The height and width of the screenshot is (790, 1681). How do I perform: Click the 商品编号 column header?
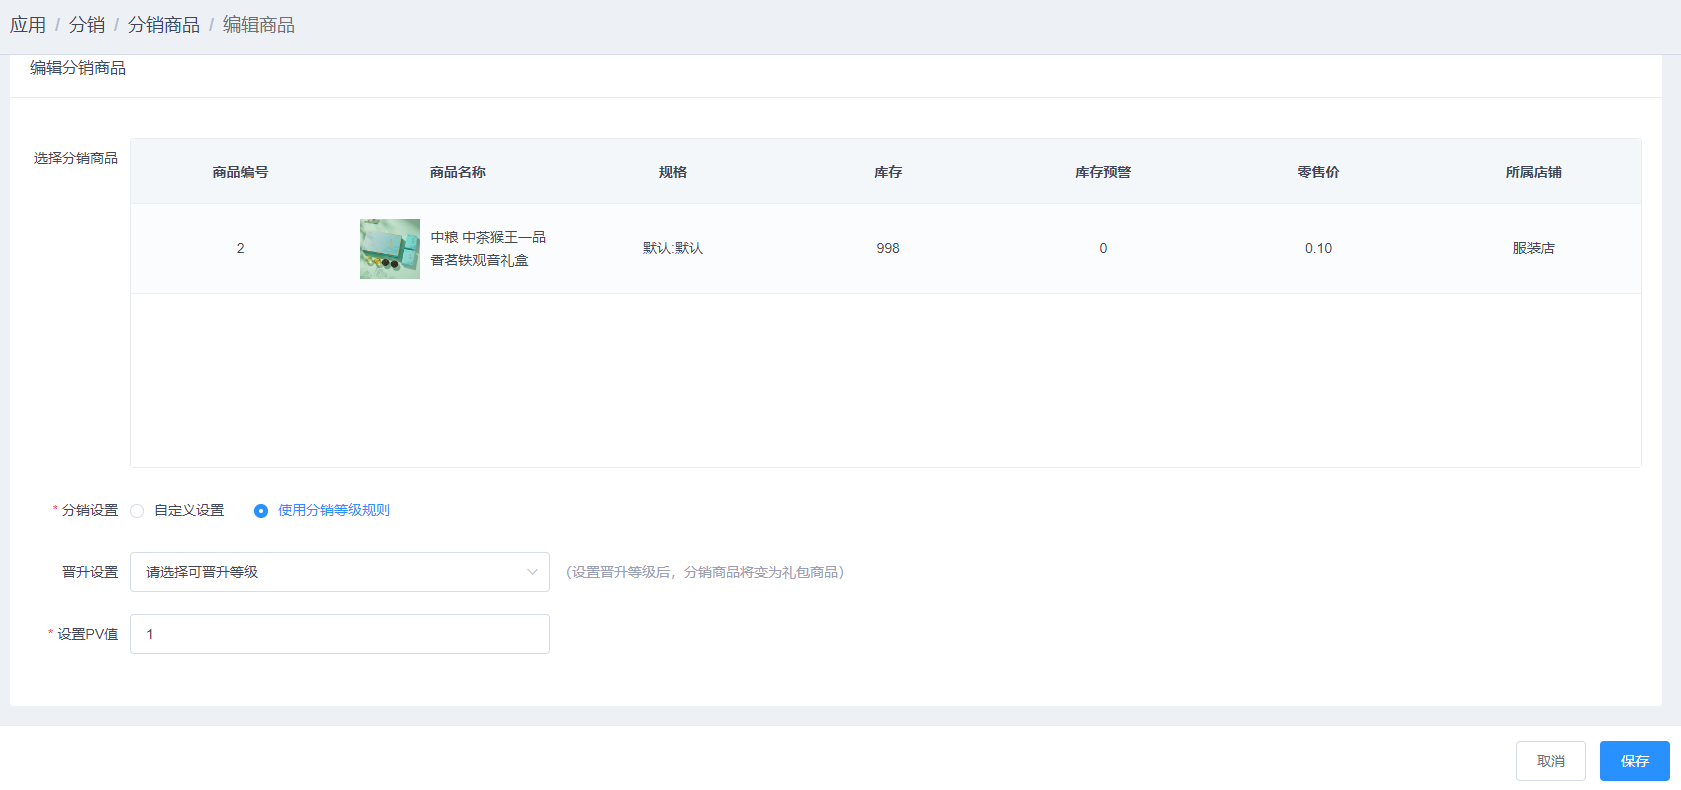pyautogui.click(x=240, y=172)
